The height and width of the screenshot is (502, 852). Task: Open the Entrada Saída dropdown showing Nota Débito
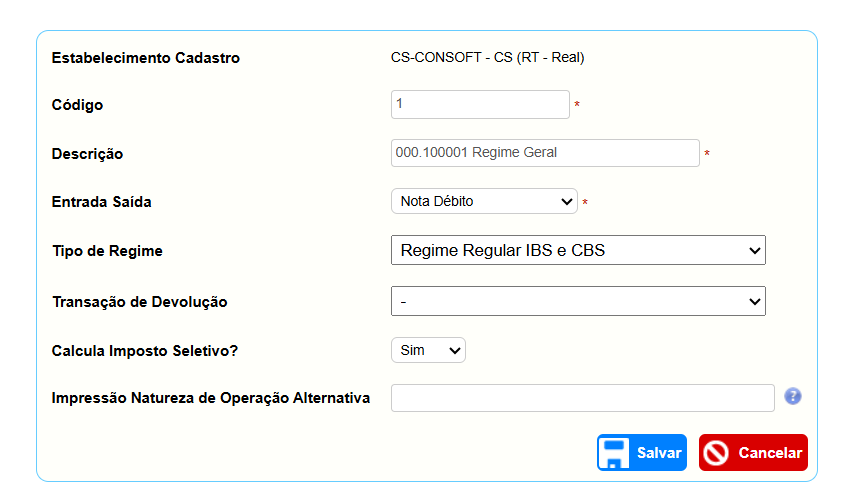tap(484, 202)
